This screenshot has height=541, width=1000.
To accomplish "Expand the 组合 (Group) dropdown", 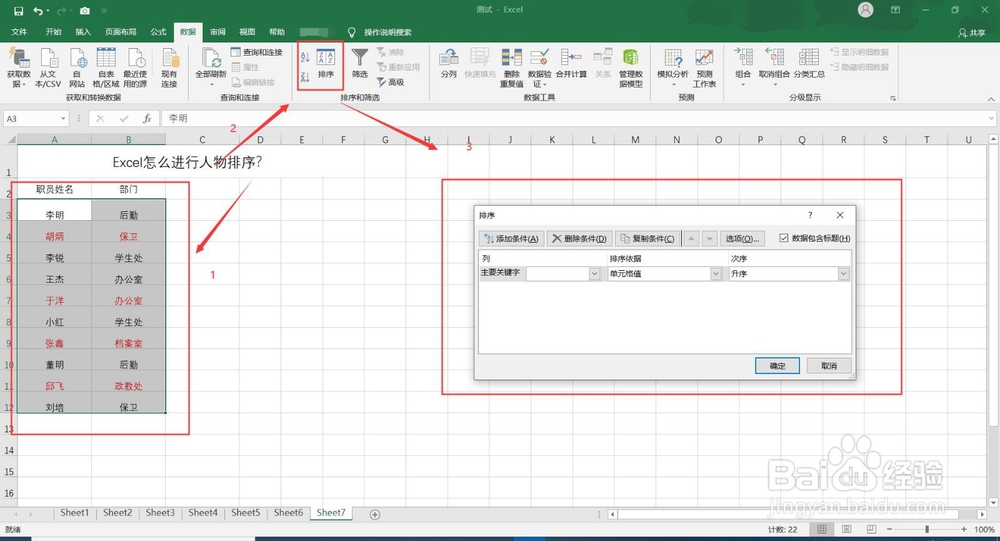I will coord(743,85).
